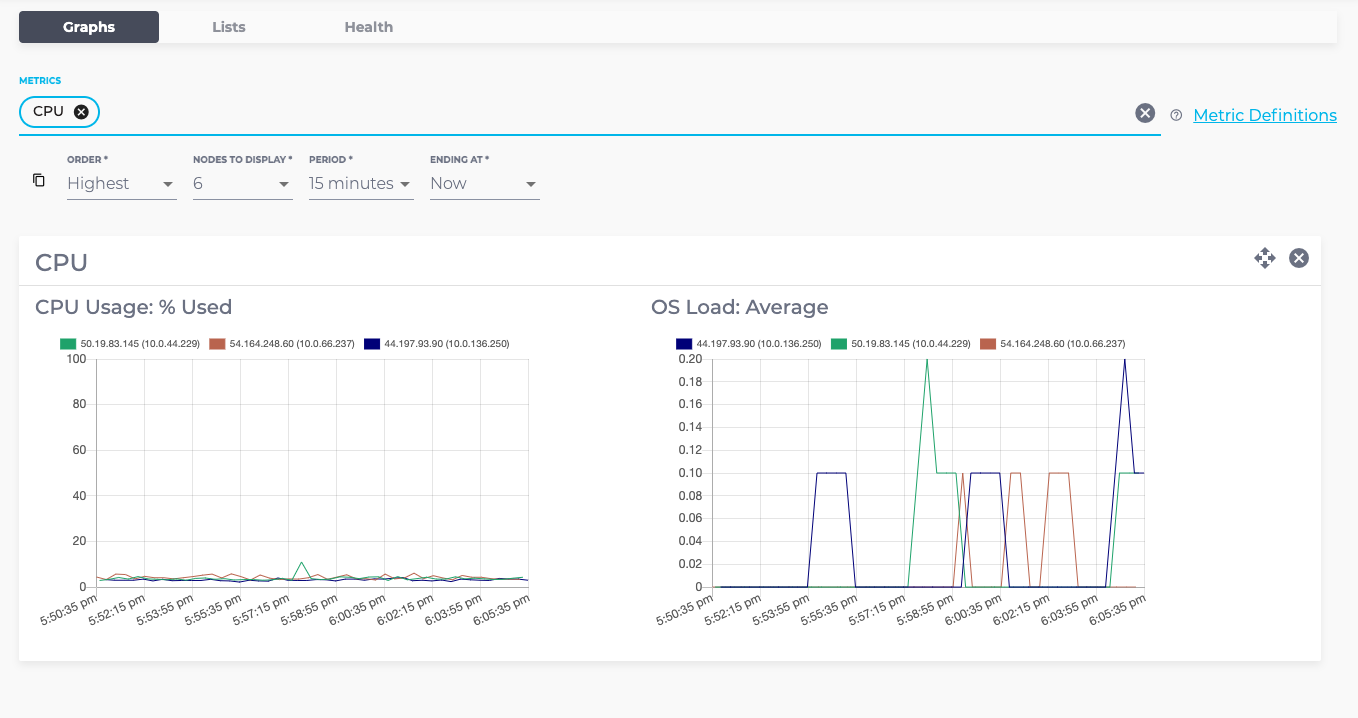The image size is (1358, 718).
Task: Remove the CPU metric chip
Action: click(80, 112)
